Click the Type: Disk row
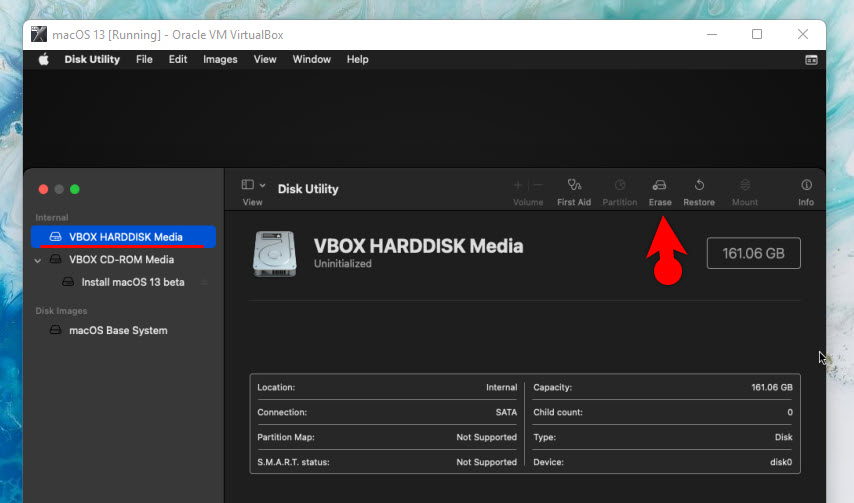This screenshot has width=854, height=503. pyautogui.click(x=663, y=437)
